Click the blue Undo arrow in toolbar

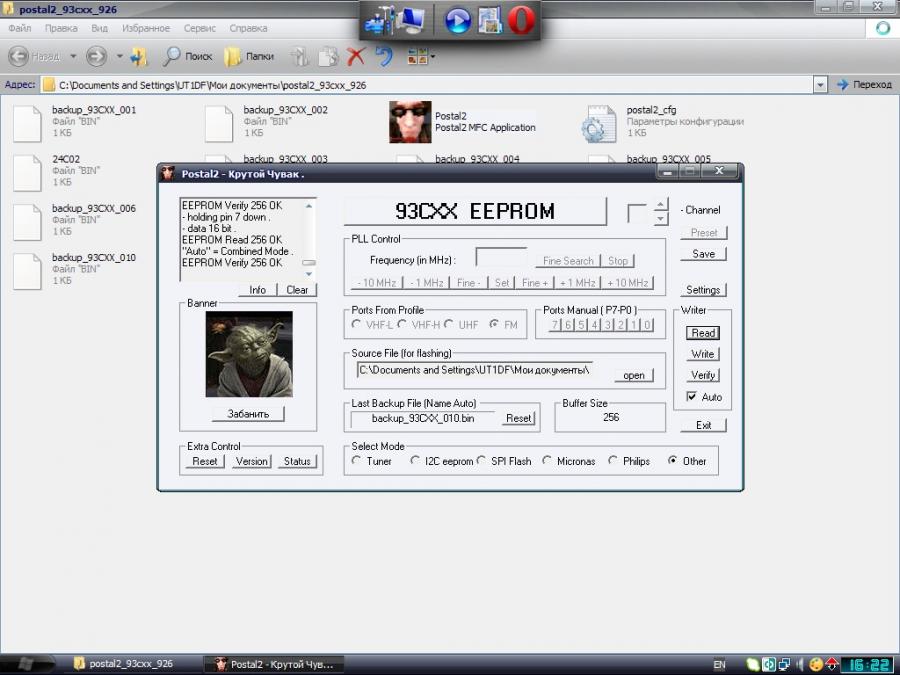point(383,56)
